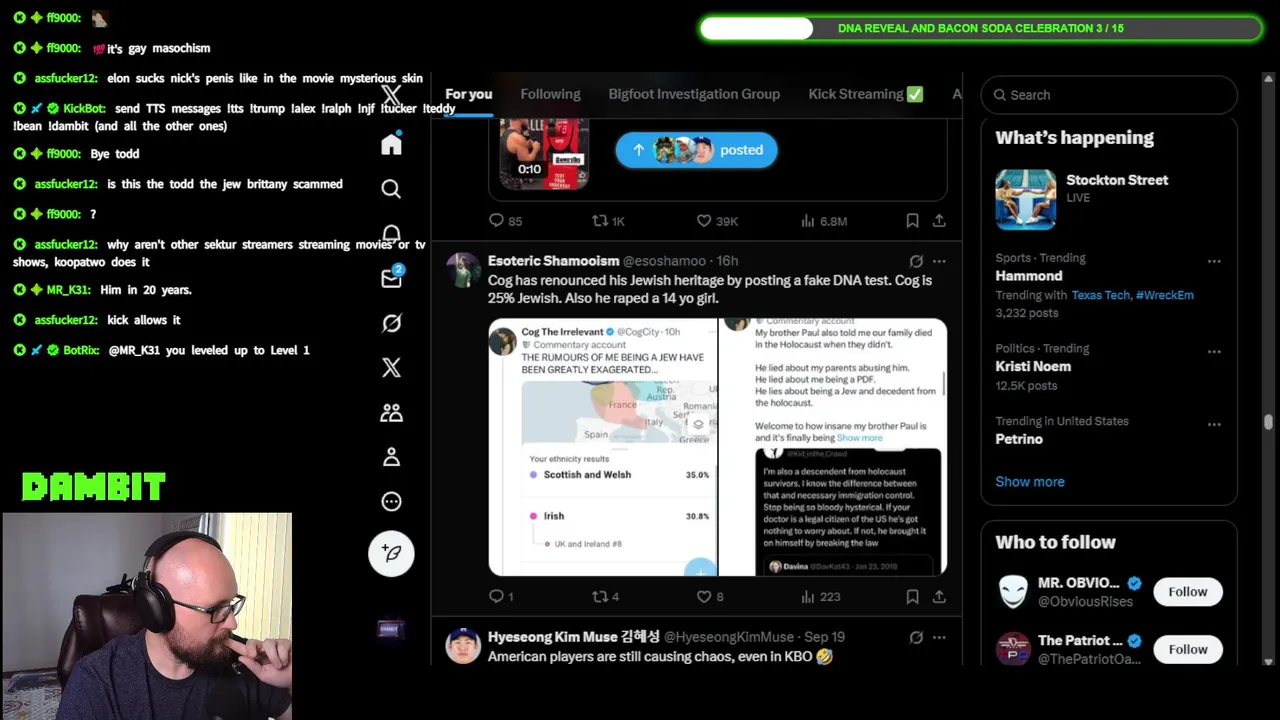
Task: Click the new posts 'posted' pill
Action: click(696, 150)
